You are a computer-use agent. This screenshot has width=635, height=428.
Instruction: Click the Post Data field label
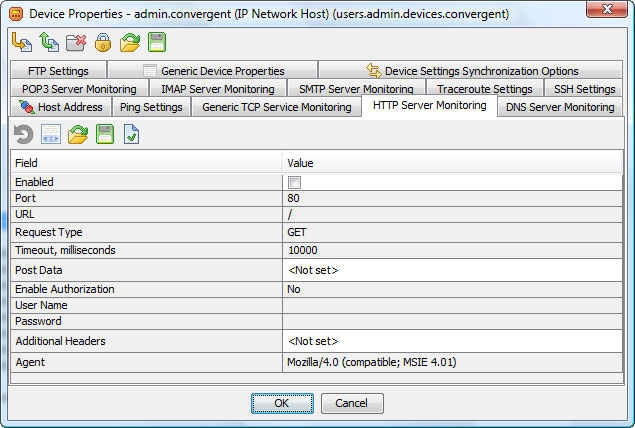39,270
